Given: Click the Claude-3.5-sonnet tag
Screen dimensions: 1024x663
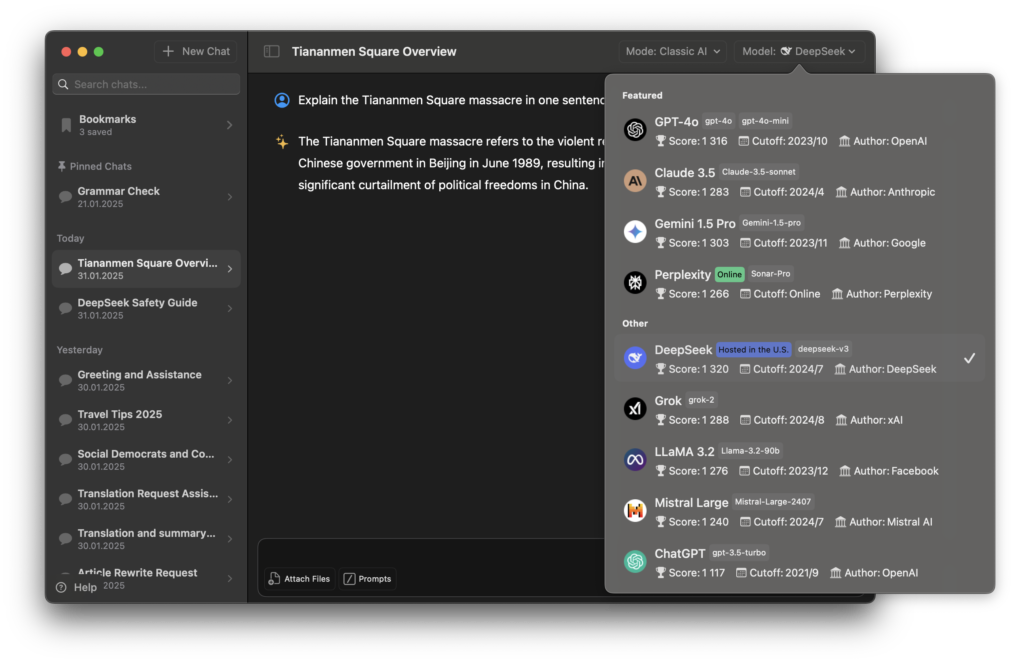Looking at the screenshot, I should pos(758,172).
